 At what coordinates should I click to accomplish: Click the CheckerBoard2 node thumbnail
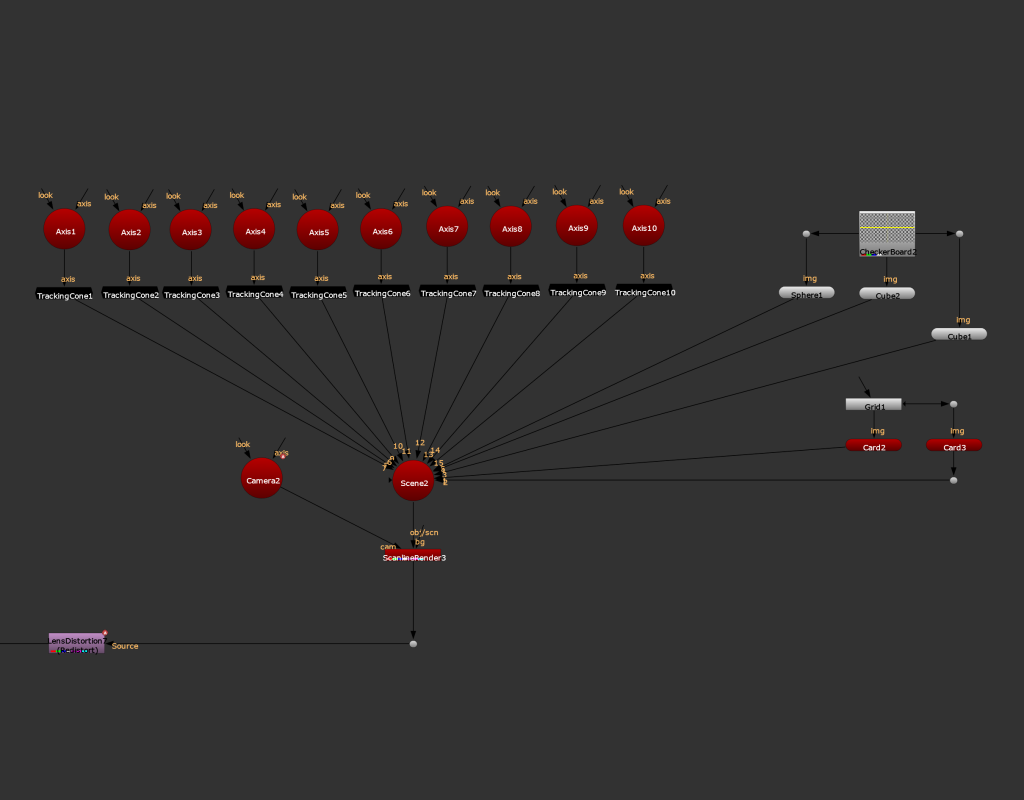click(x=886, y=234)
